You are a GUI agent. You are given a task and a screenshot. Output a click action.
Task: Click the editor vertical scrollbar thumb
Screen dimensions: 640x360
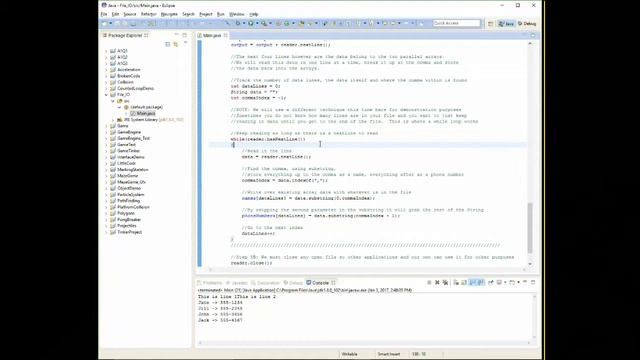(x=530, y=228)
